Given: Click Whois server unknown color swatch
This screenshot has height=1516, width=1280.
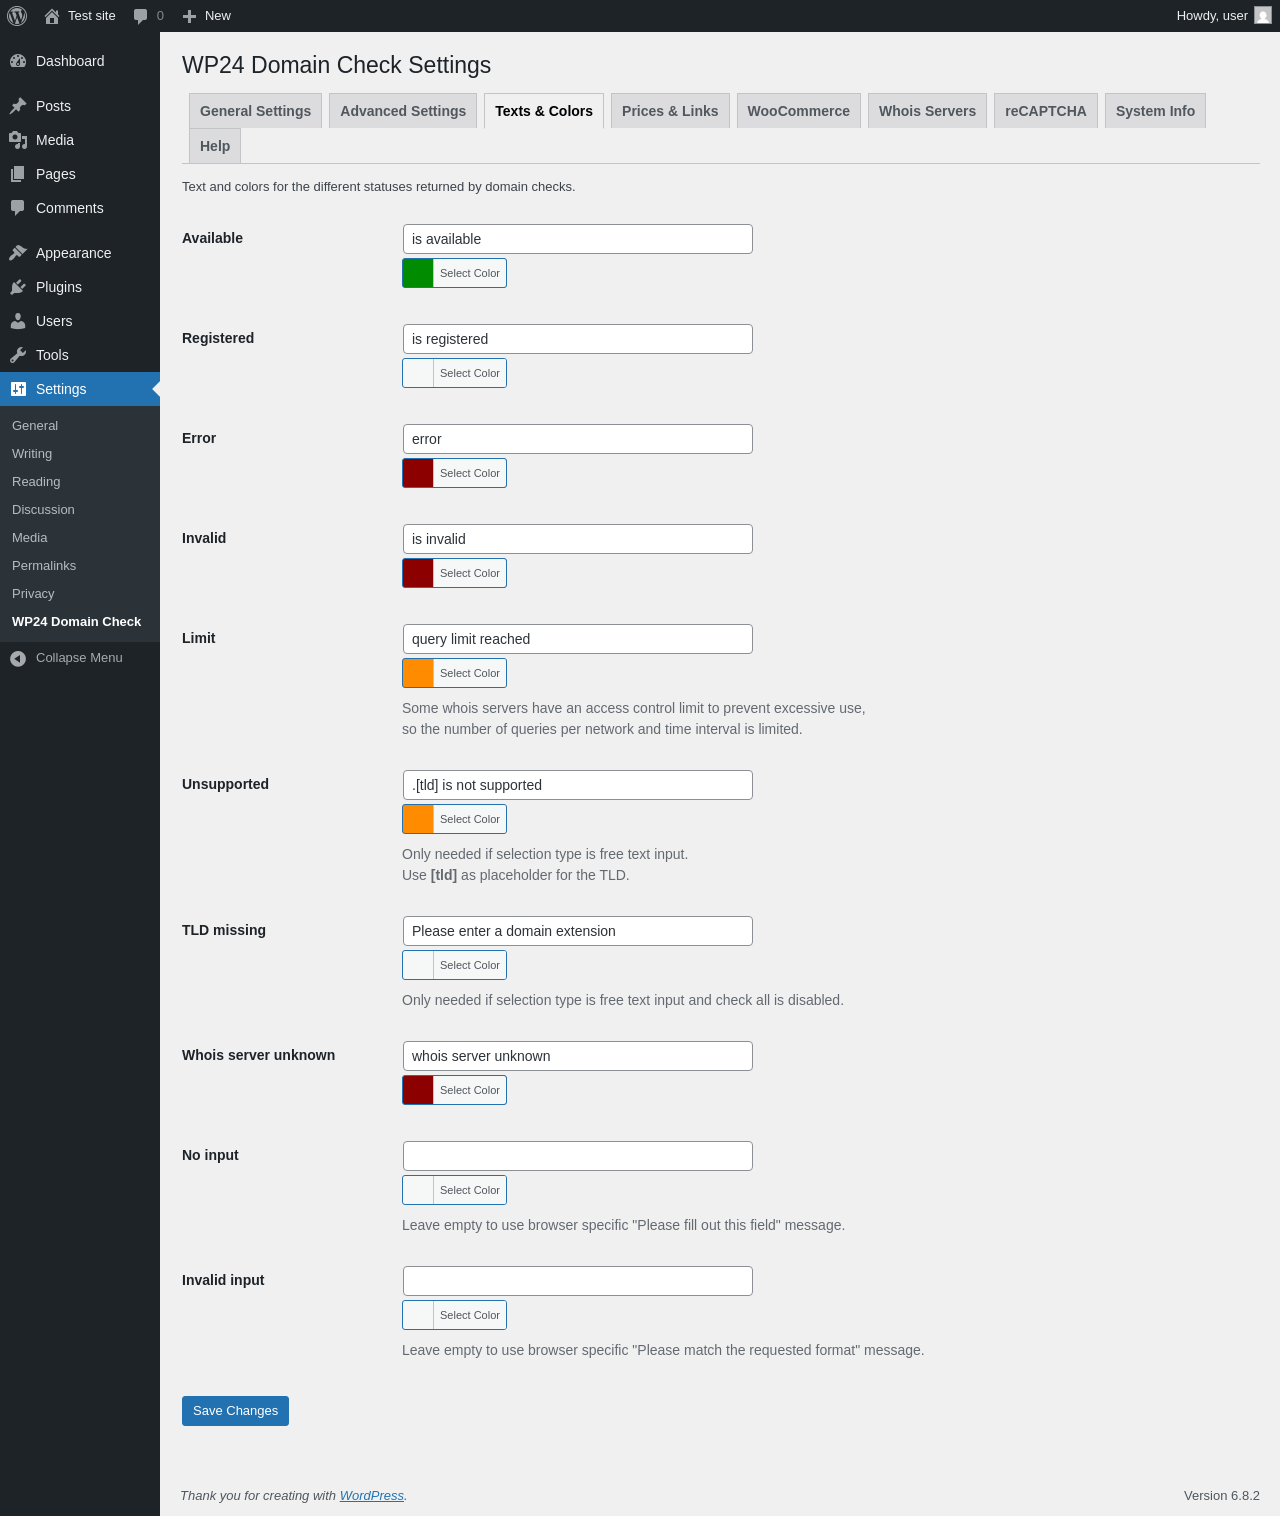Looking at the screenshot, I should click(418, 1090).
